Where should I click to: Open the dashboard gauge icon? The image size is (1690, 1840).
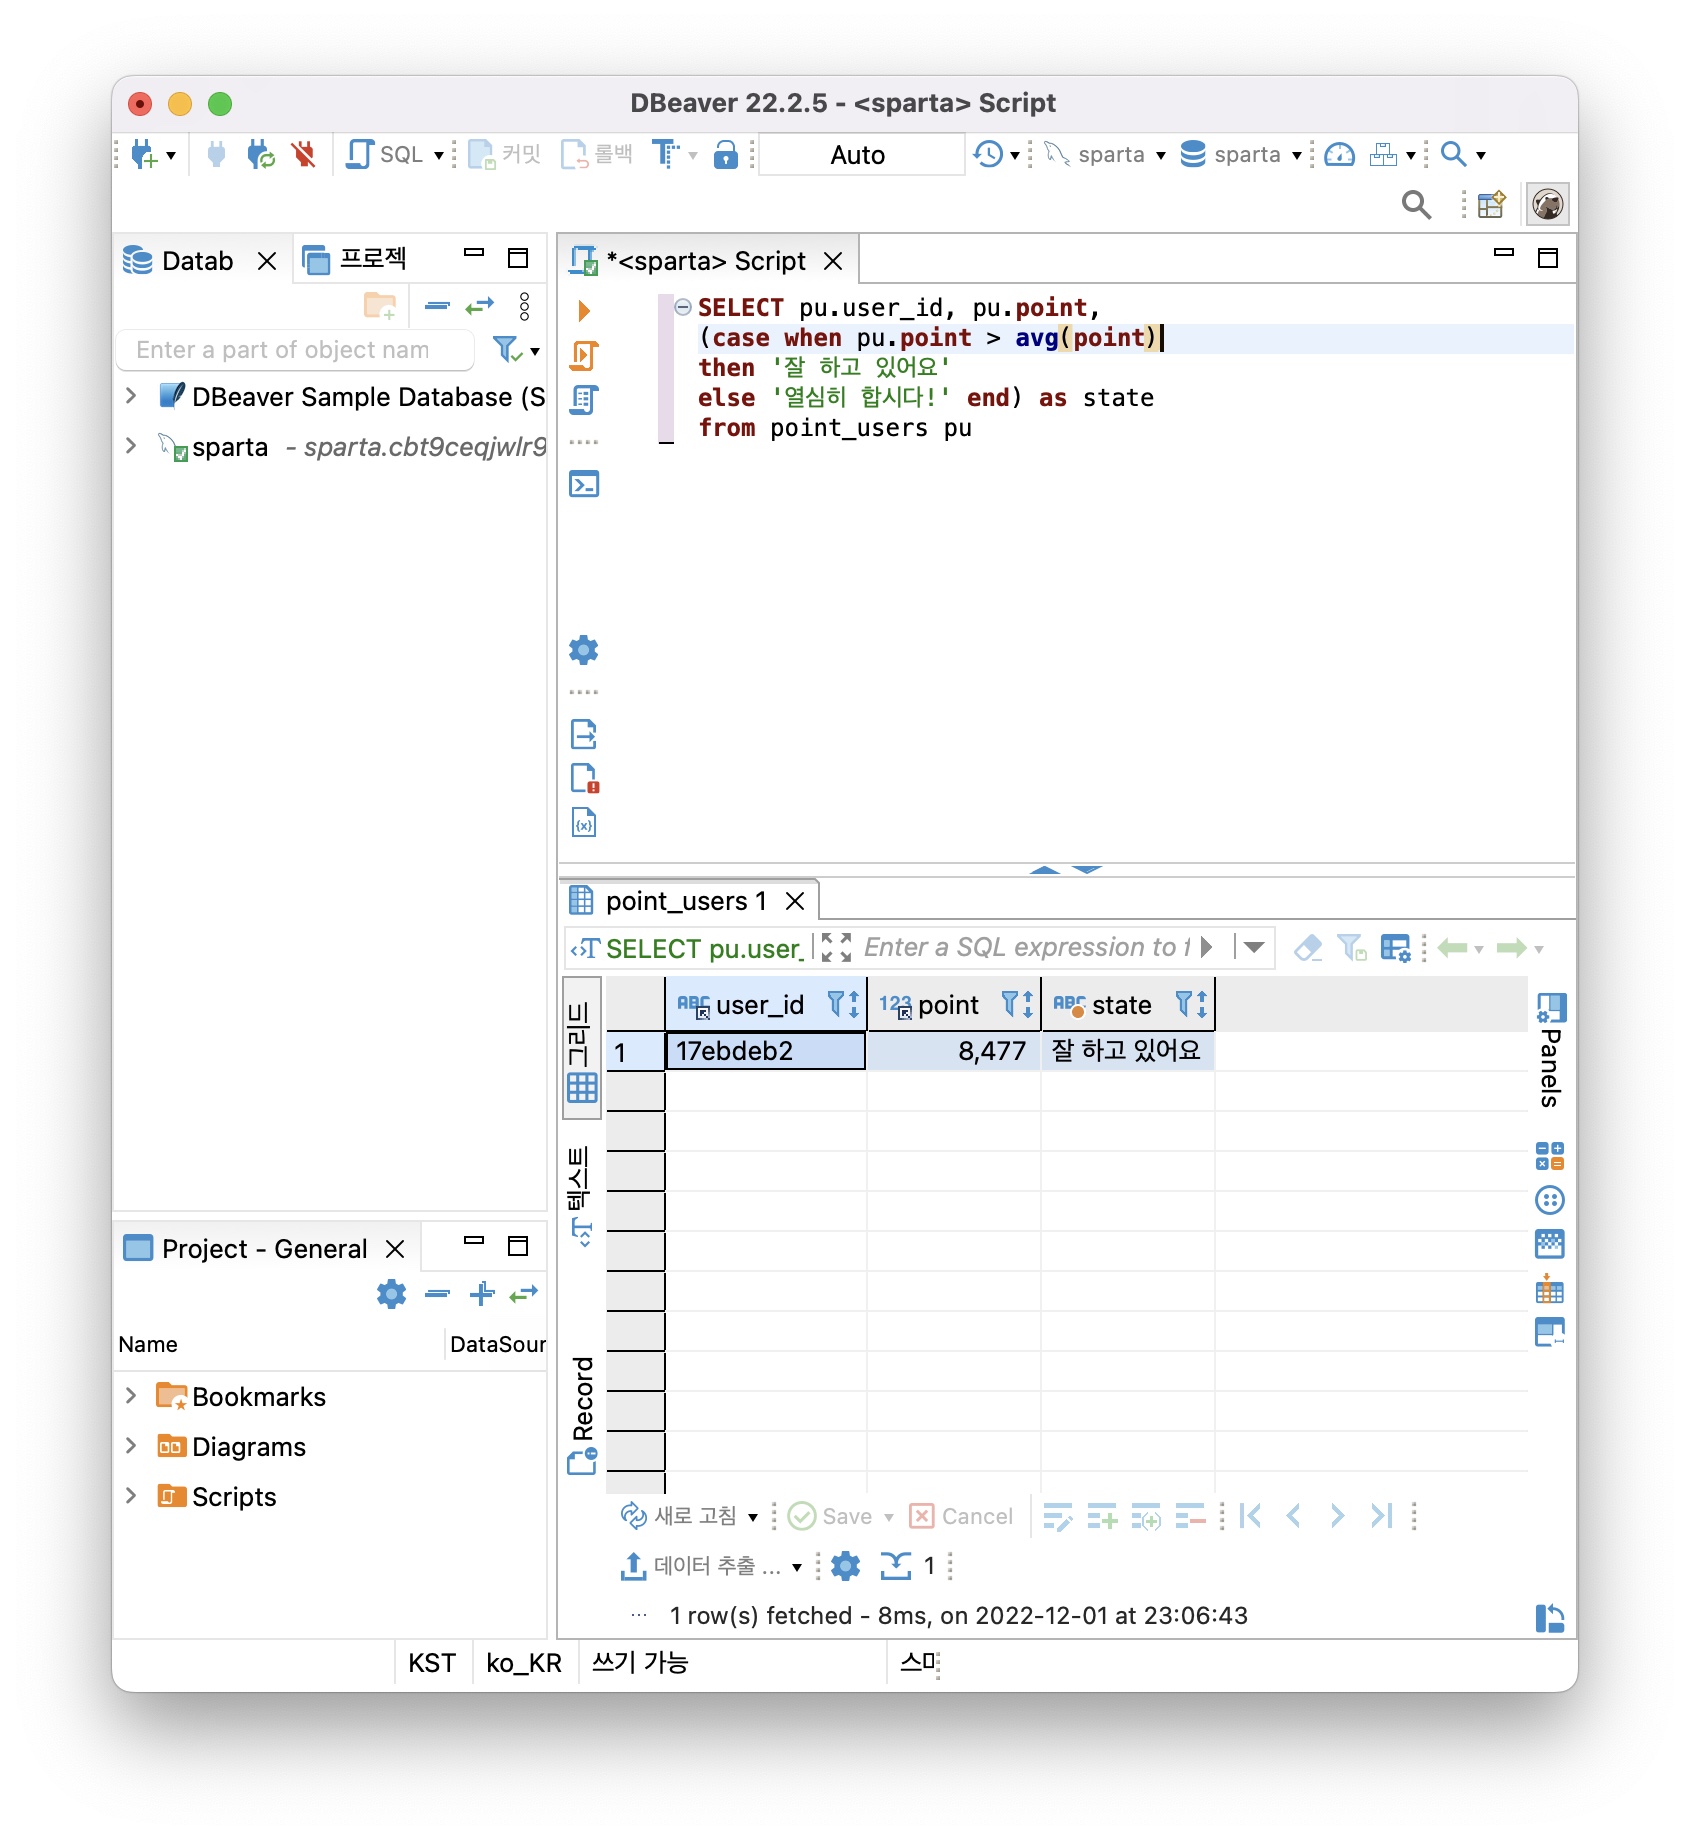tap(1339, 155)
